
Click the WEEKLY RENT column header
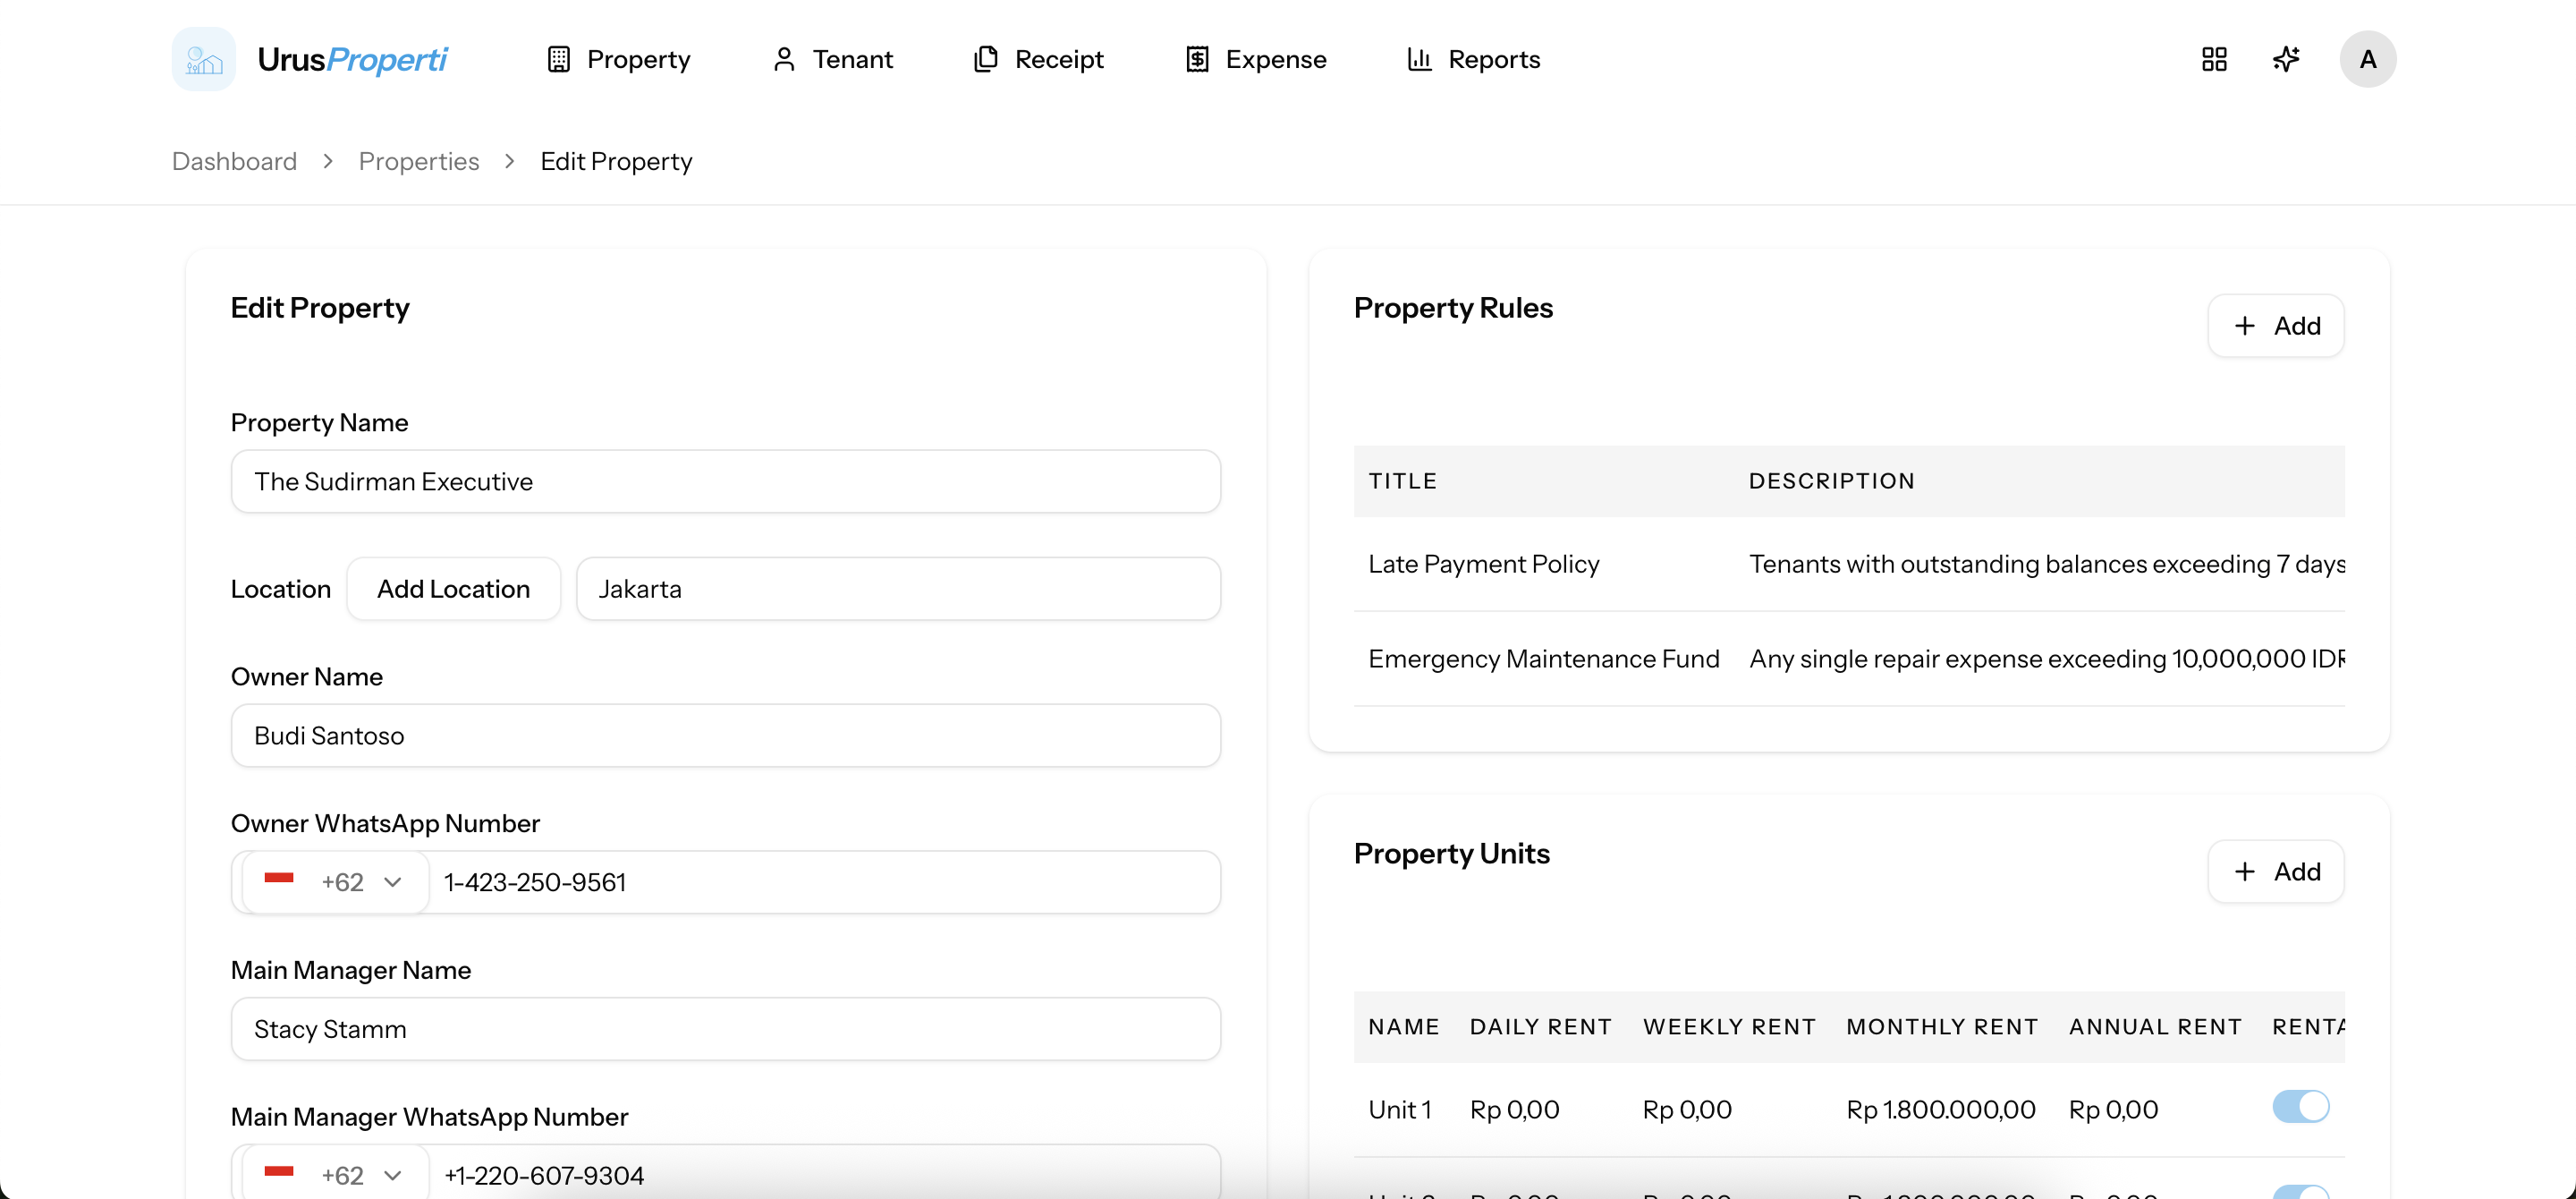pyautogui.click(x=1728, y=1027)
